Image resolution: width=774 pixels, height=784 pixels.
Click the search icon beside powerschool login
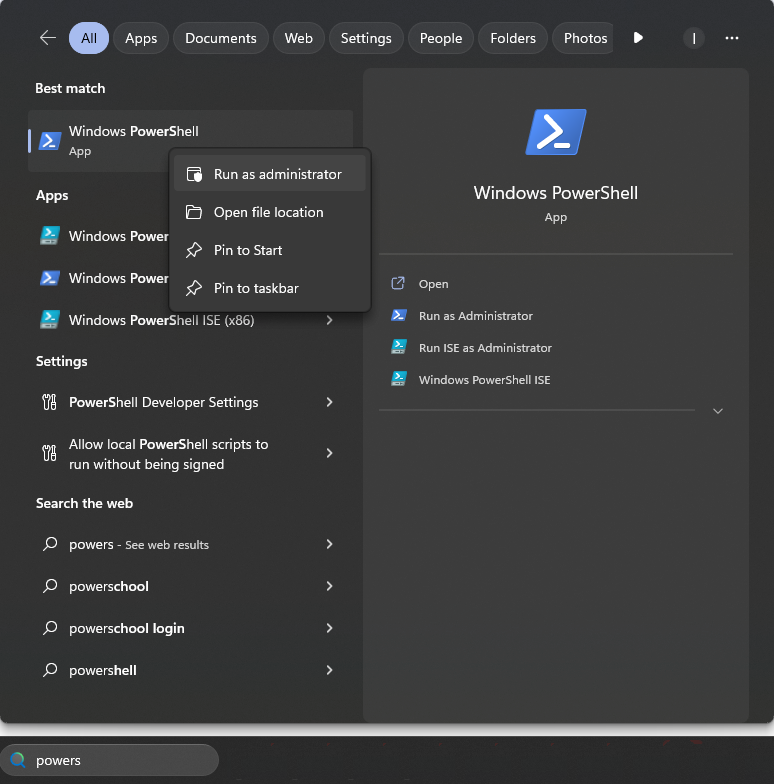[x=50, y=628]
